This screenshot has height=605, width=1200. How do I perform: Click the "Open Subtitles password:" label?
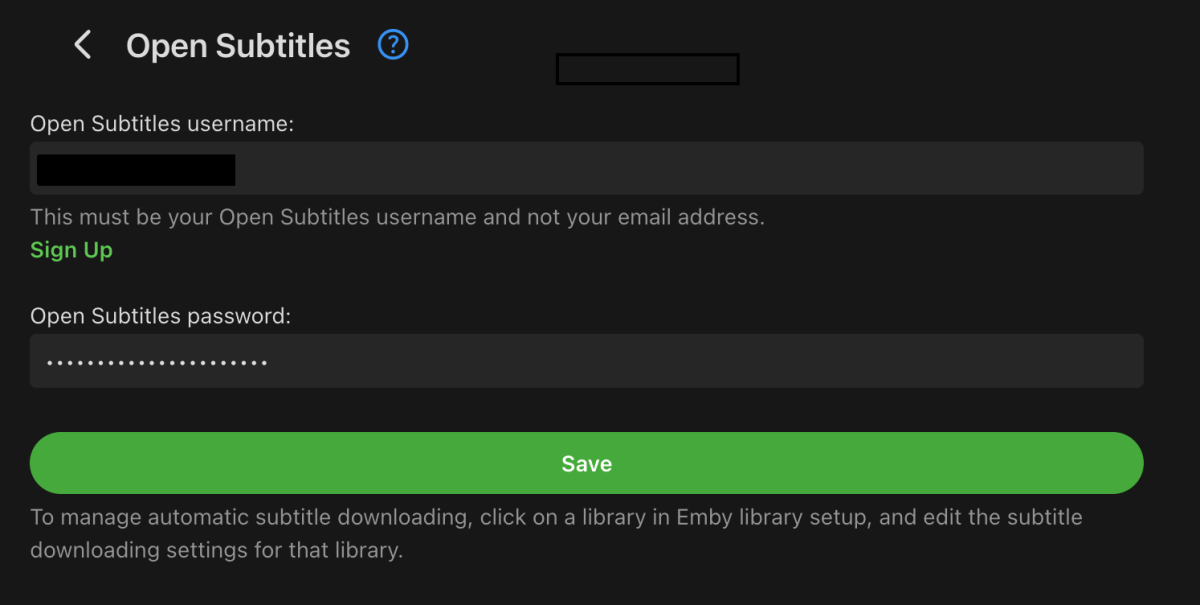(x=160, y=316)
